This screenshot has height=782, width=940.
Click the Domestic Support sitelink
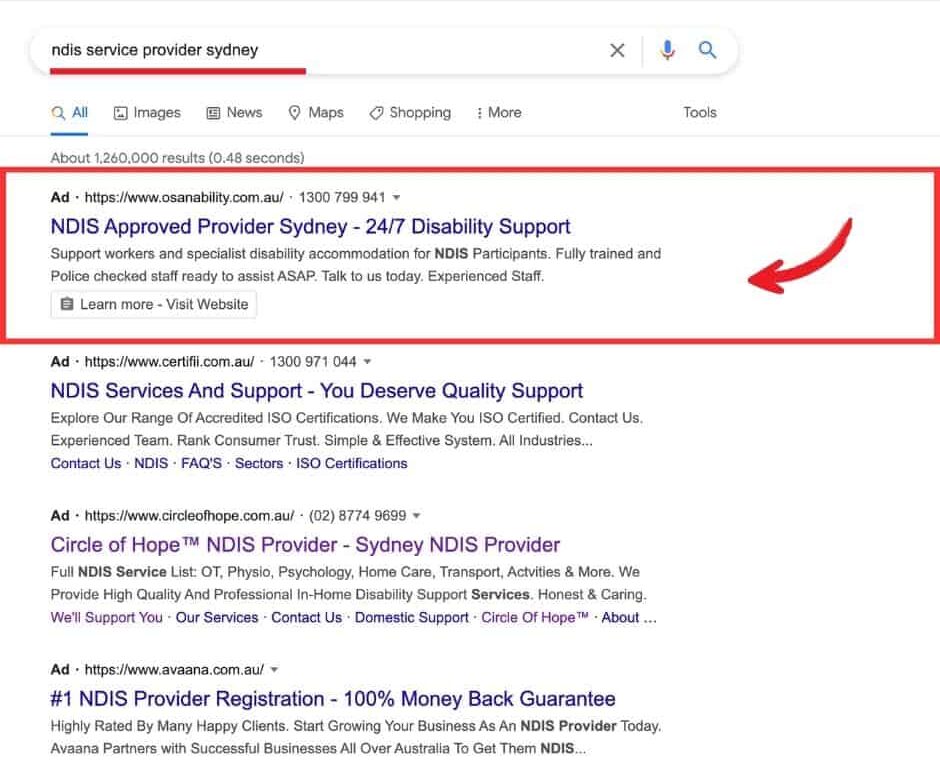coord(411,618)
